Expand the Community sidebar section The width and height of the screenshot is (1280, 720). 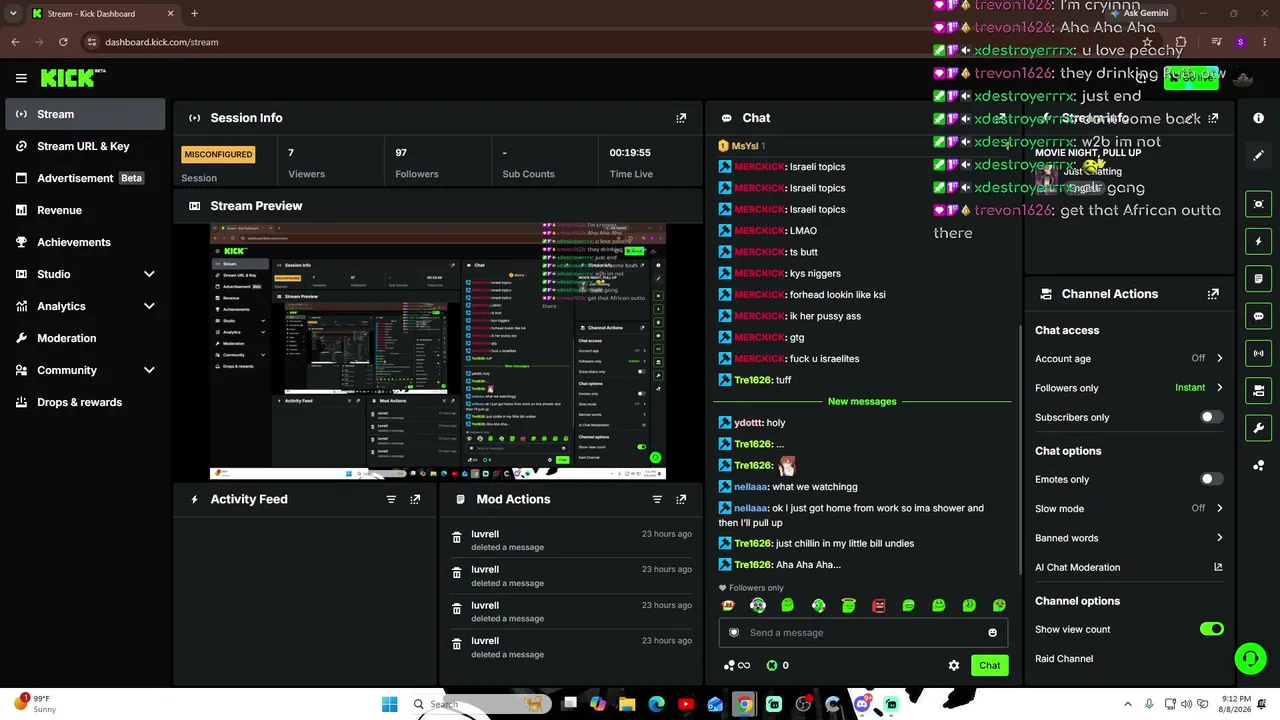click(x=149, y=370)
